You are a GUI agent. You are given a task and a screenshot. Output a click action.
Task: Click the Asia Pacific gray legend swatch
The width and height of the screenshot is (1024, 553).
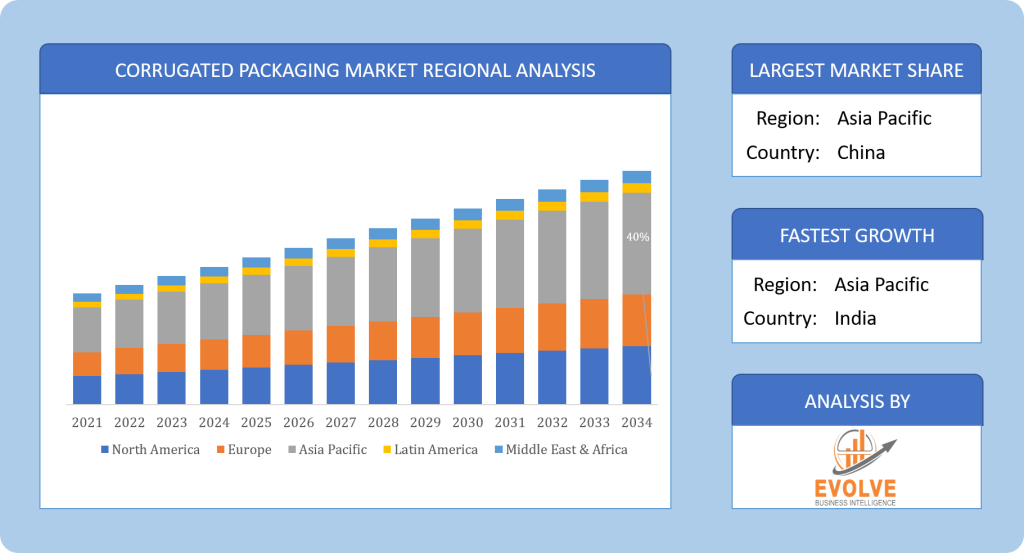(x=292, y=450)
